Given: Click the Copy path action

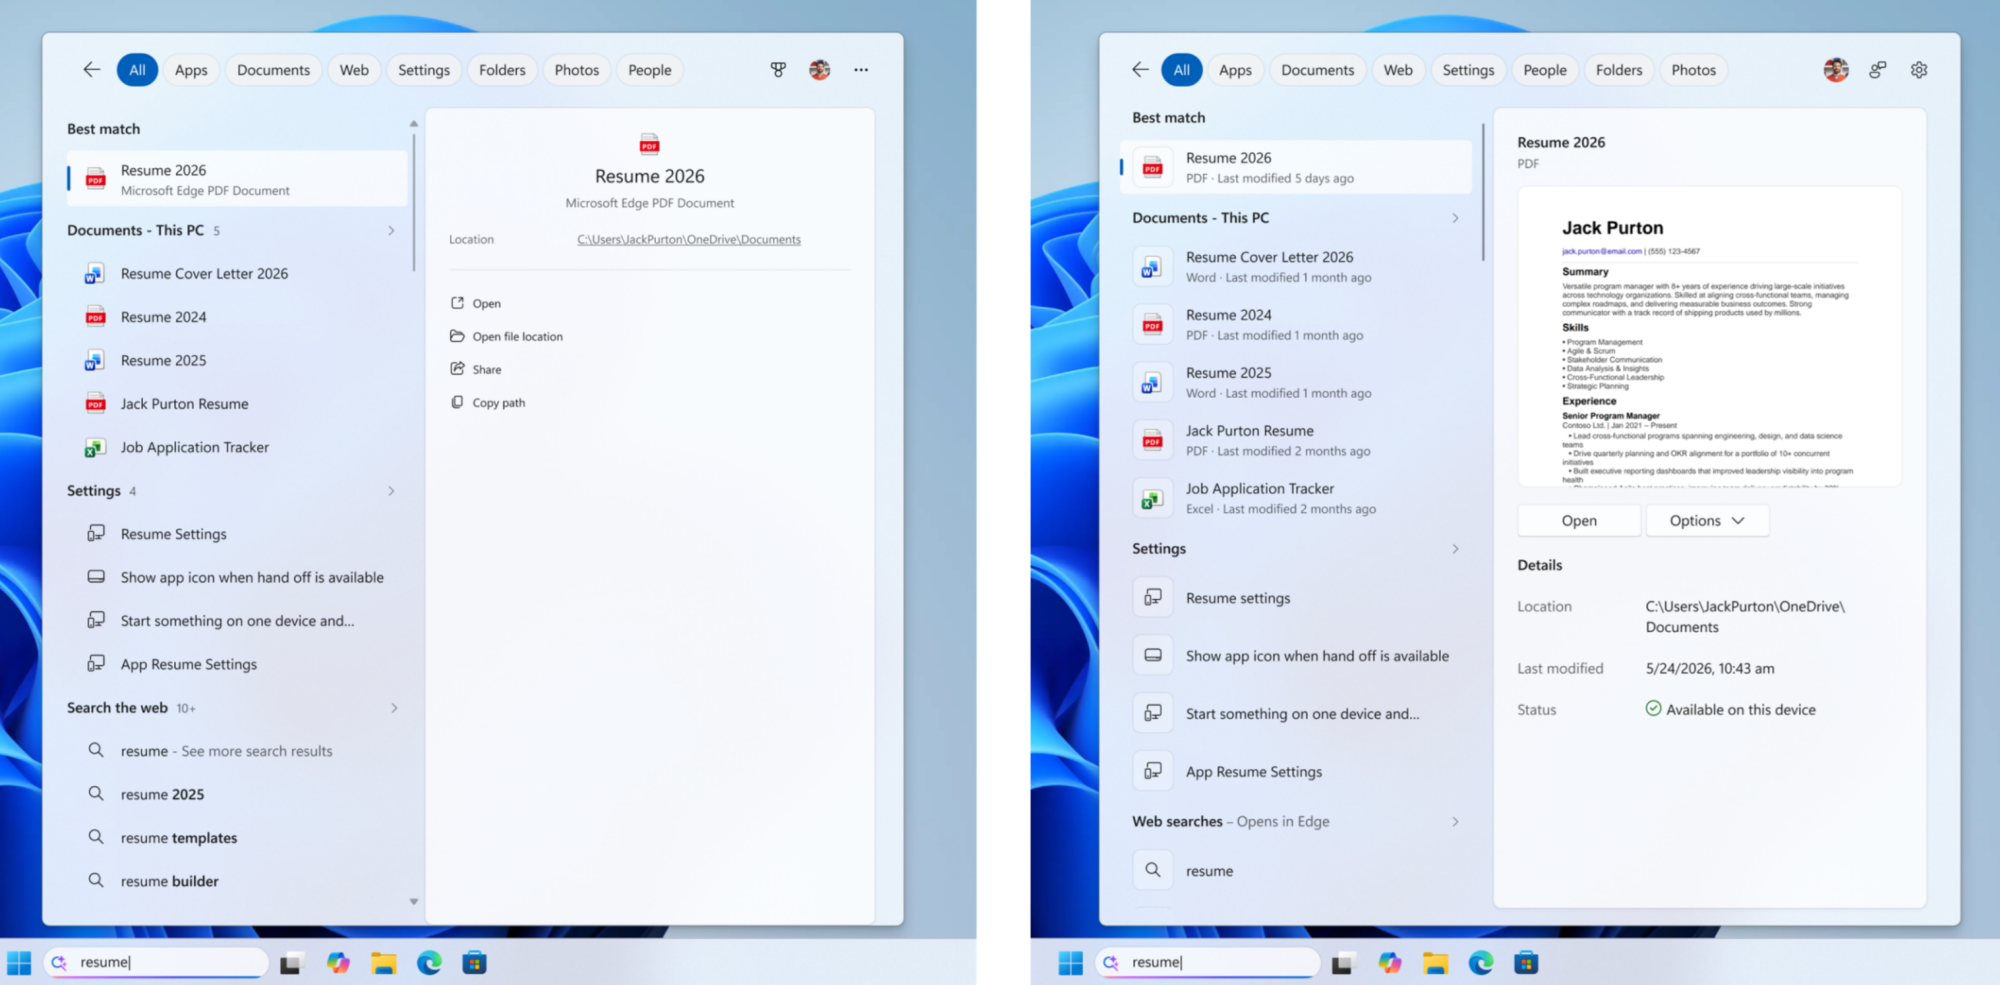Looking at the screenshot, I should point(488,402).
